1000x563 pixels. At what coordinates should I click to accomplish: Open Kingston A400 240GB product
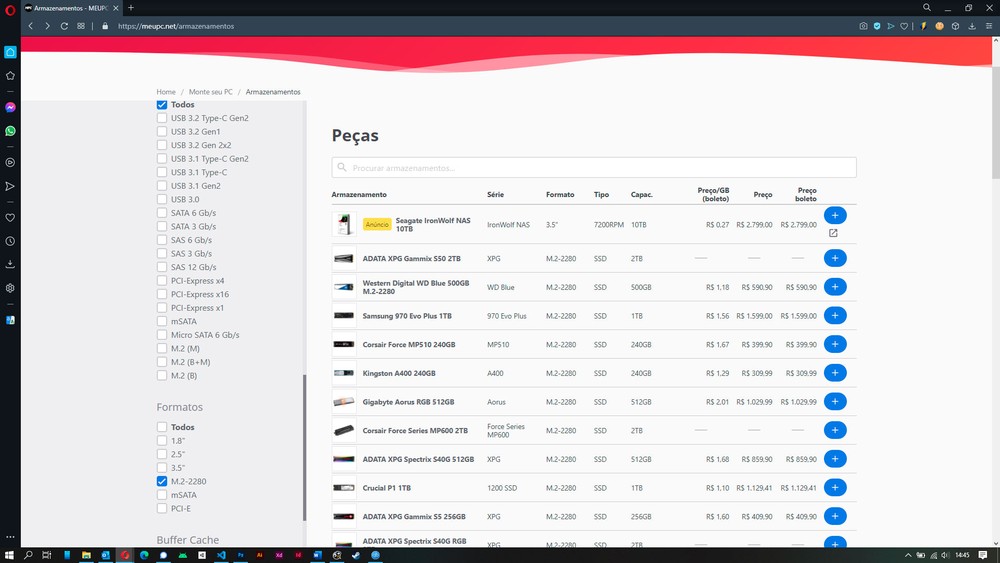399,374
